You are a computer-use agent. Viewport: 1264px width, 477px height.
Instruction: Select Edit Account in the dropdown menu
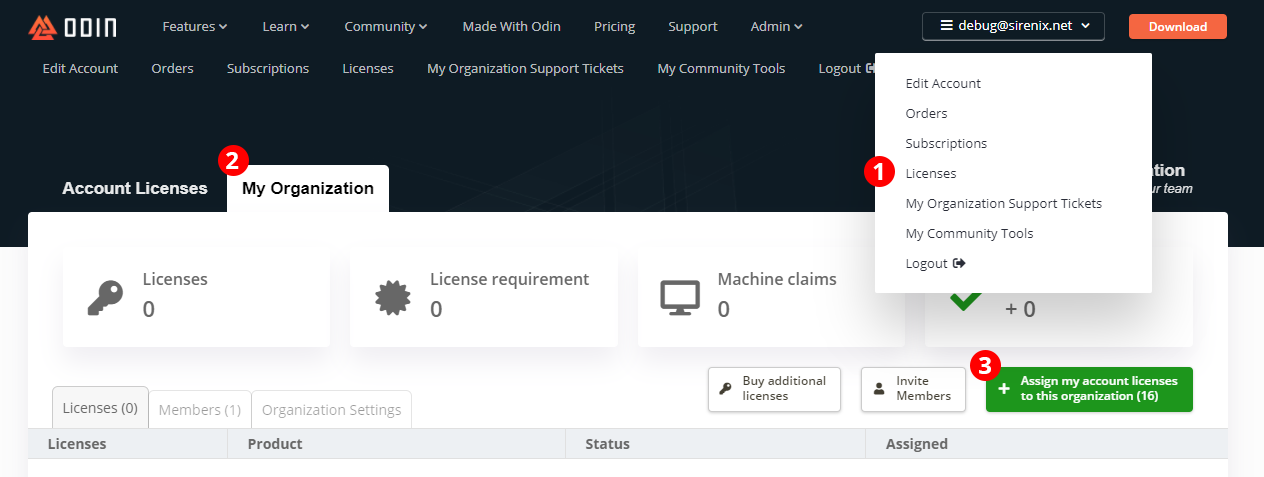click(943, 83)
